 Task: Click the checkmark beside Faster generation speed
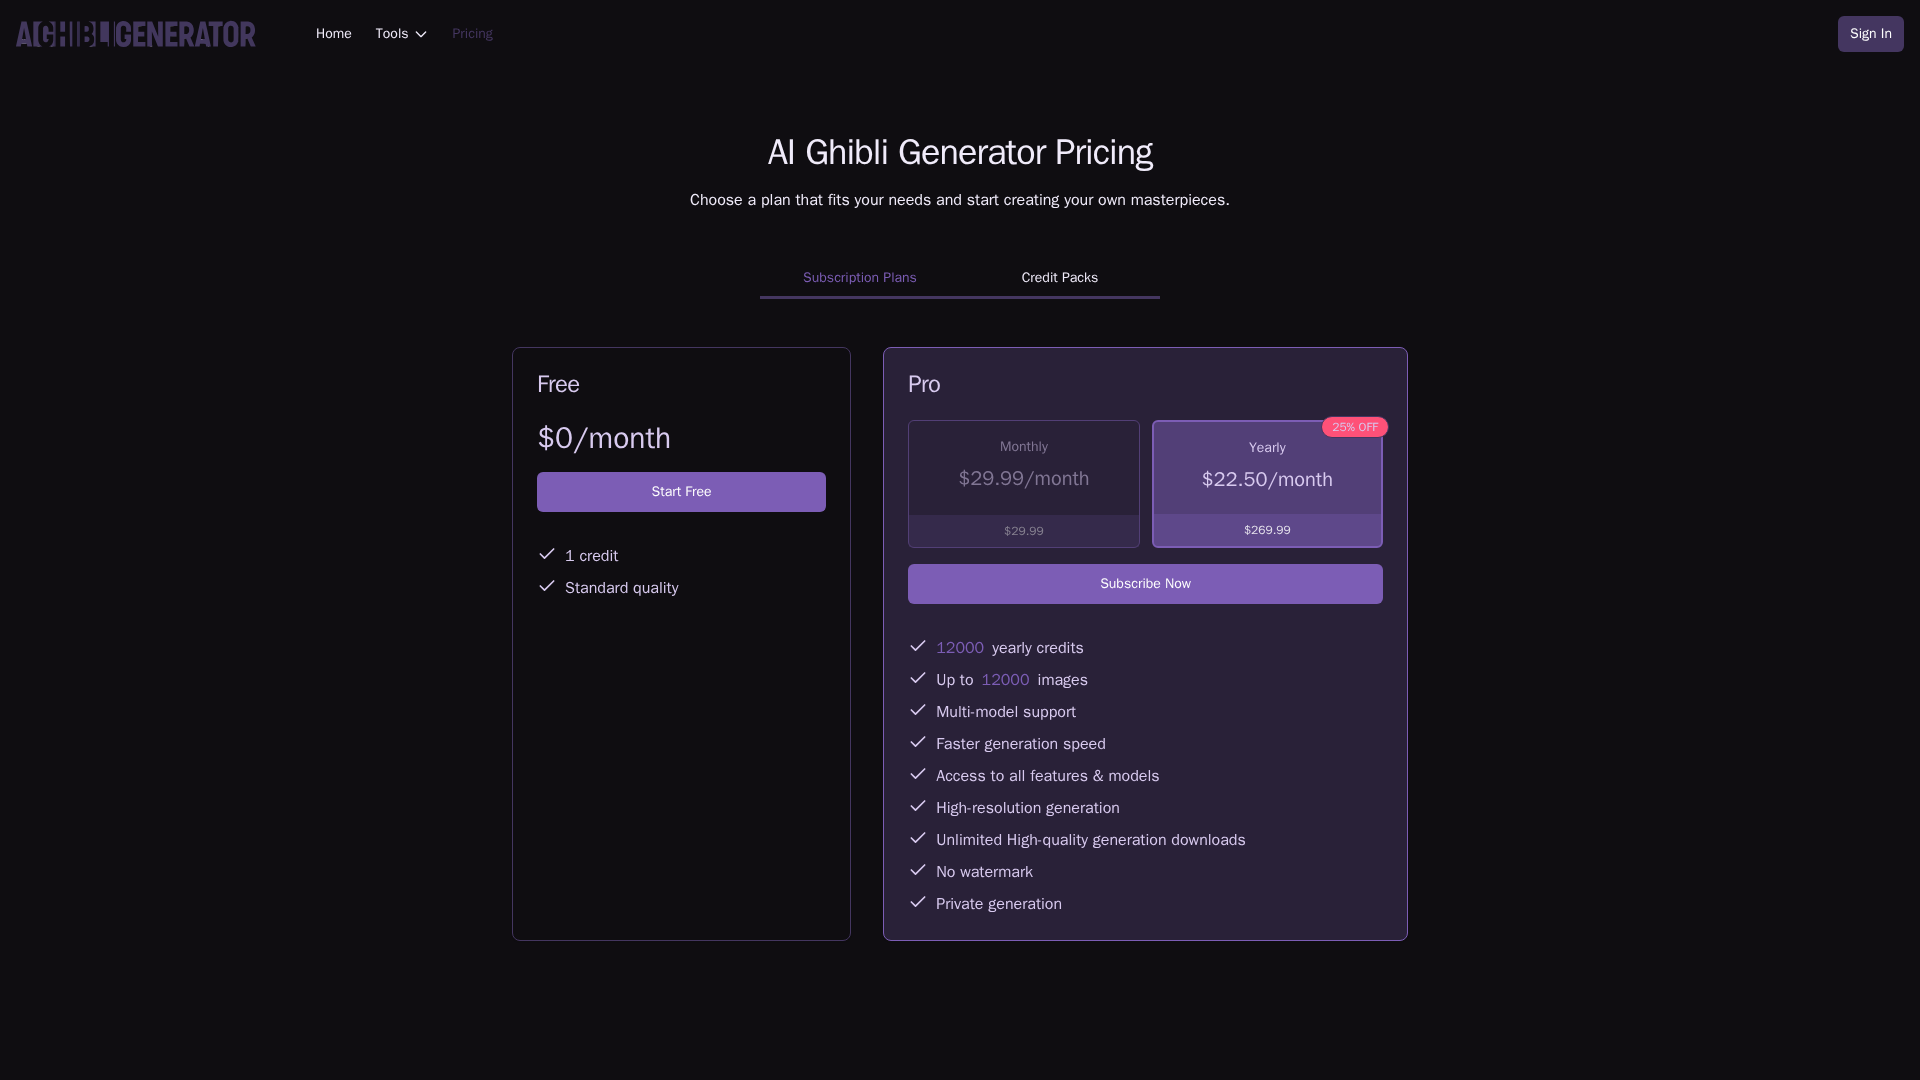coord(918,742)
